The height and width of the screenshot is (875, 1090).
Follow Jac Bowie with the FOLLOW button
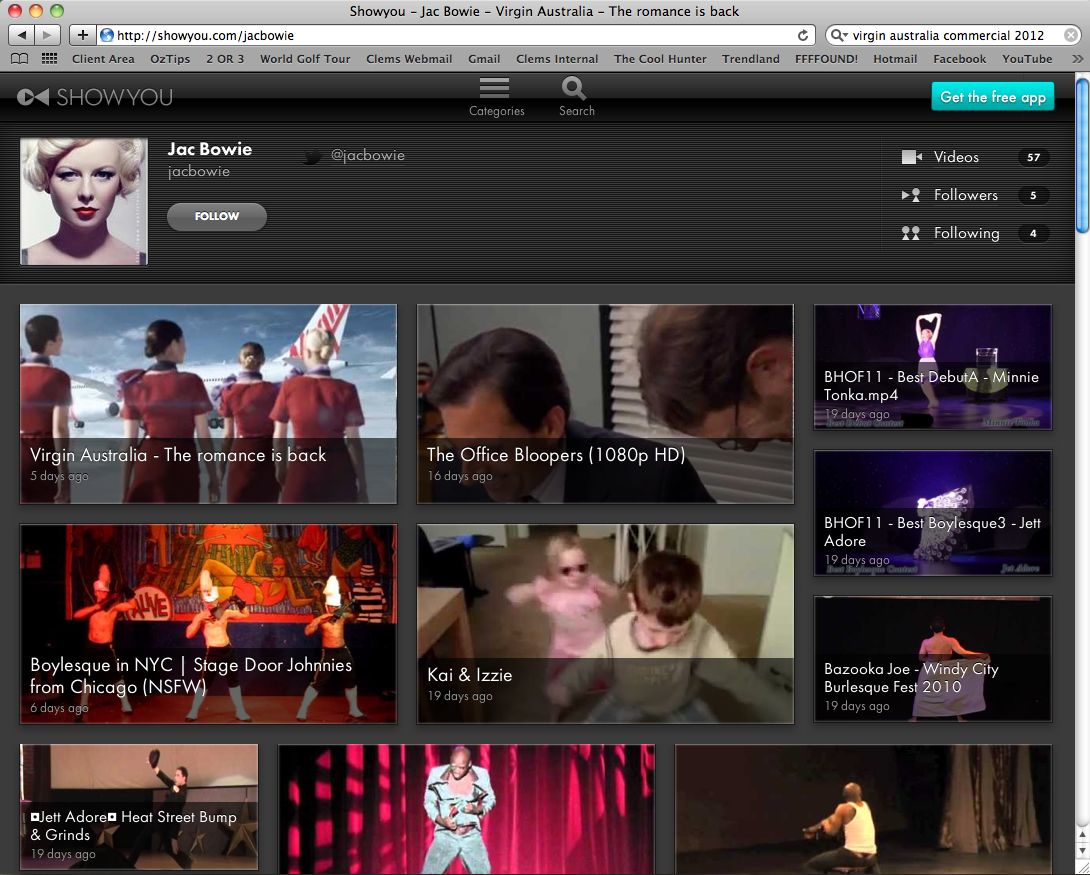[x=217, y=216]
